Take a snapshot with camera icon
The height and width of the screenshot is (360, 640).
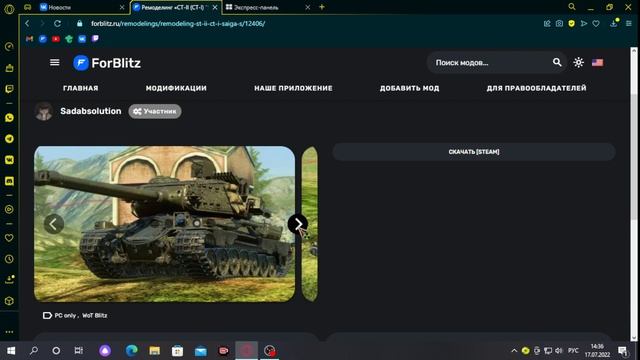tap(559, 24)
